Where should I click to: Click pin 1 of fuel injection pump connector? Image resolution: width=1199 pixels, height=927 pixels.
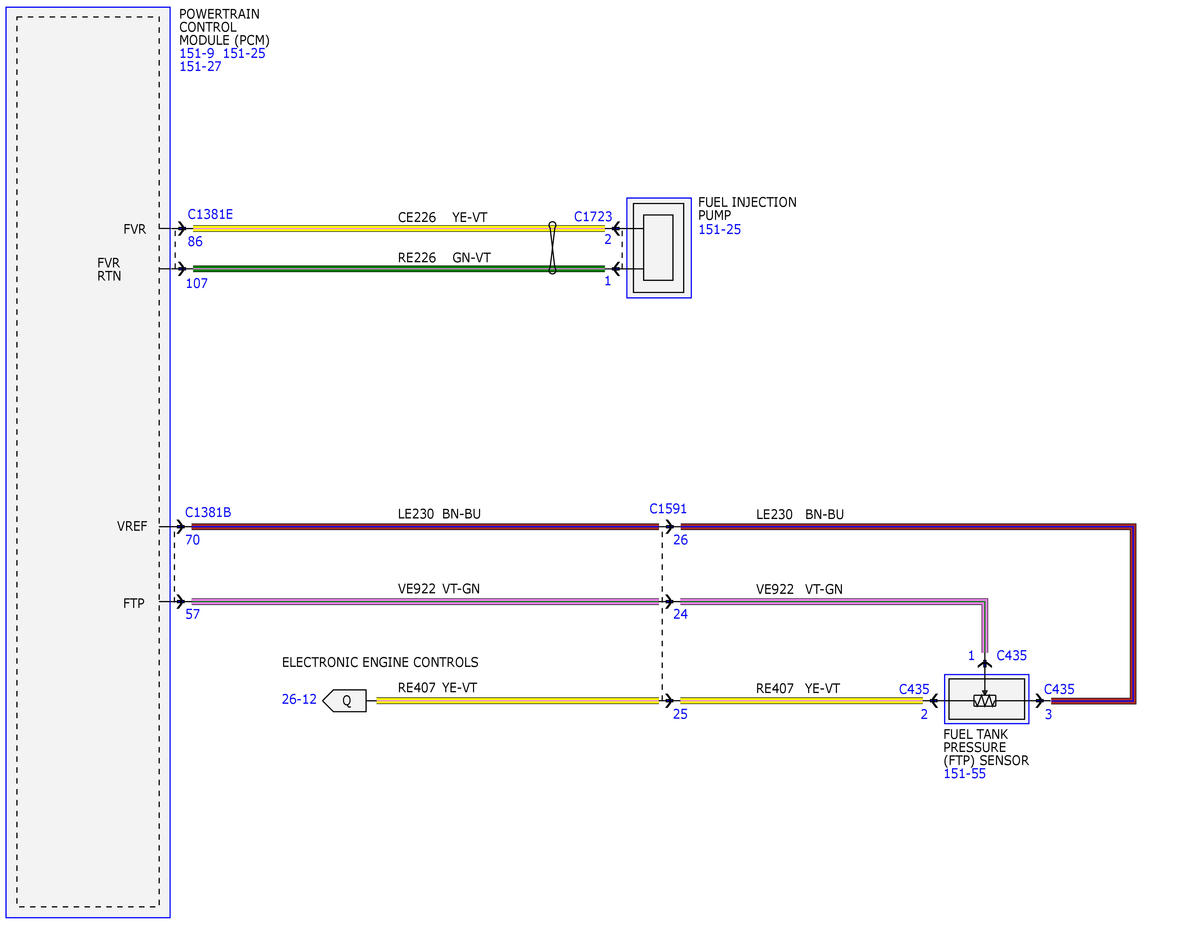(608, 281)
